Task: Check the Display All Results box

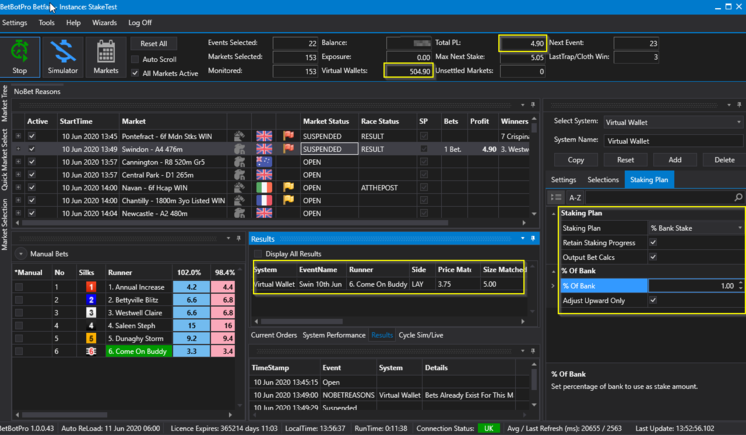Action: pos(258,254)
